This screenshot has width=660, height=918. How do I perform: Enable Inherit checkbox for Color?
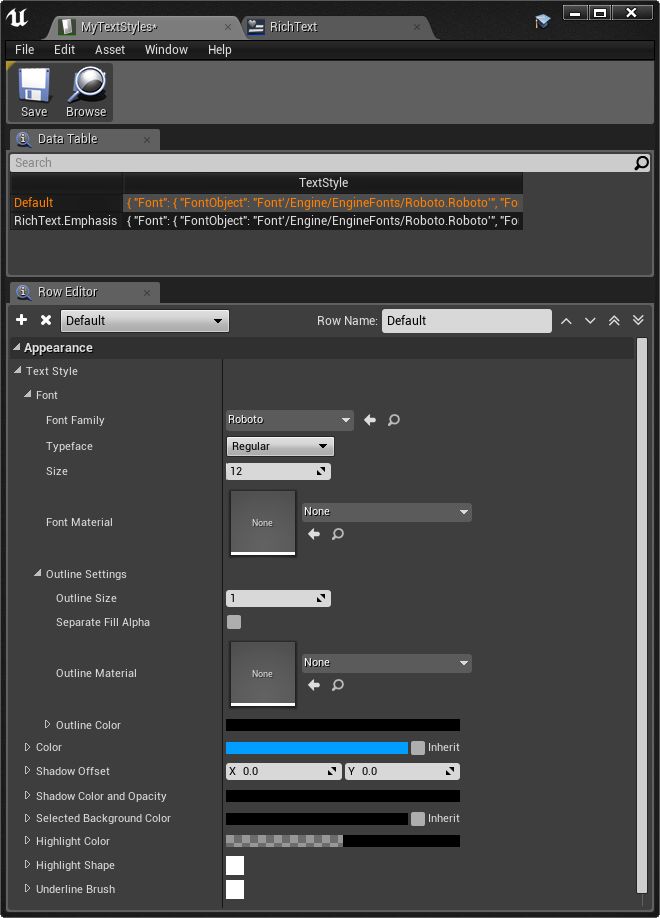(418, 747)
